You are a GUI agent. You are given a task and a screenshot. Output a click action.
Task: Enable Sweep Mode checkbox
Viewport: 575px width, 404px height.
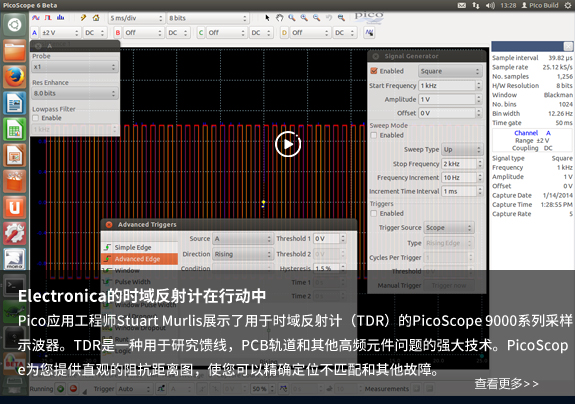click(x=374, y=135)
